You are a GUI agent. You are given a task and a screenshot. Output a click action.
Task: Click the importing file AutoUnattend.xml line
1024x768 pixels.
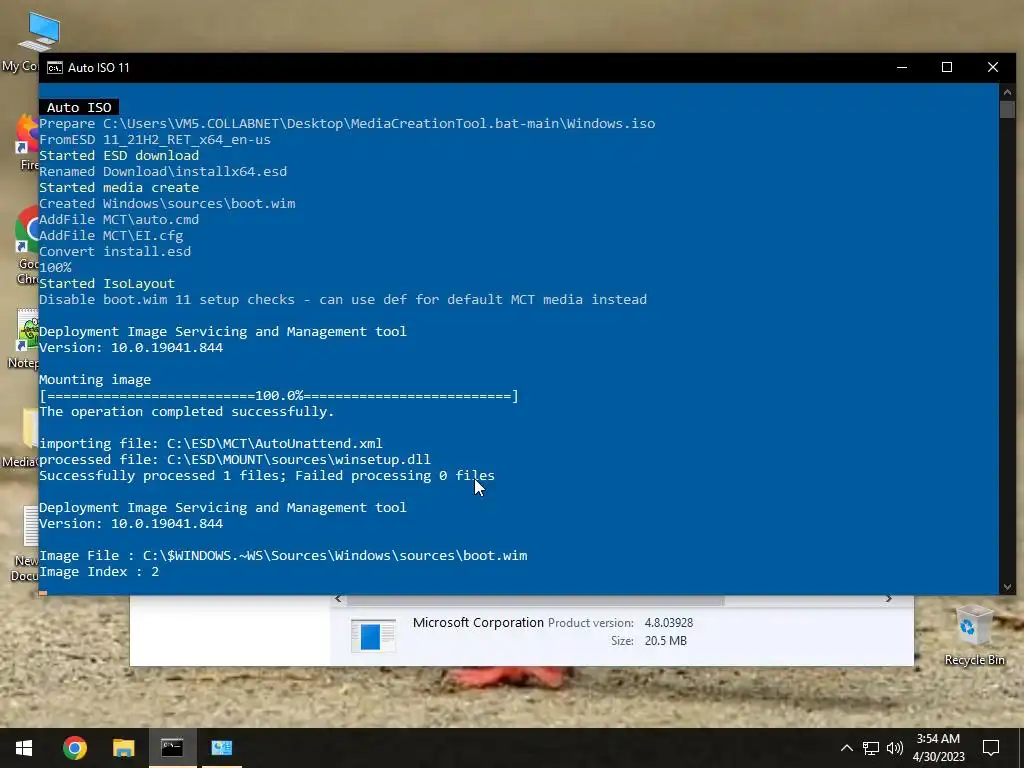211,443
